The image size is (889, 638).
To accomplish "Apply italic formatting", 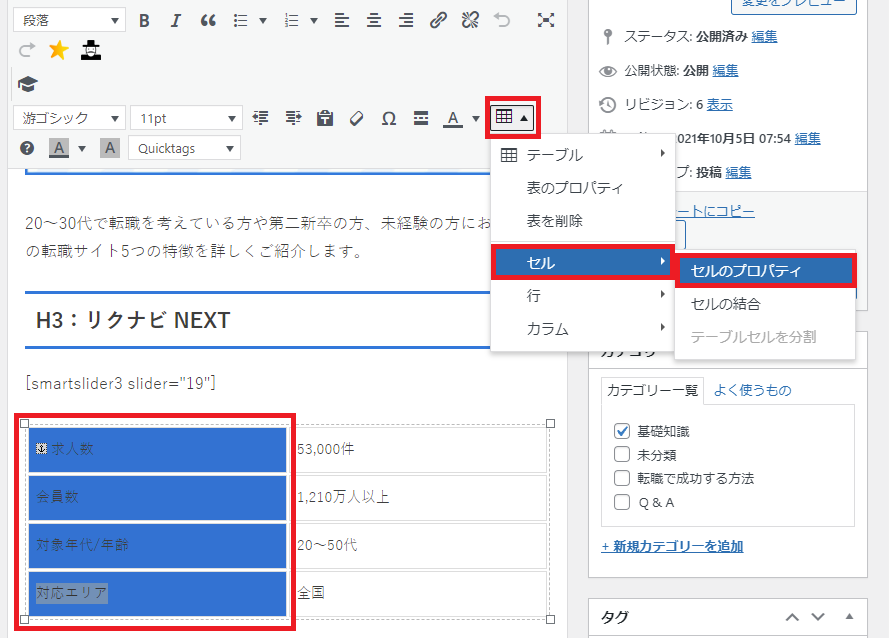I will (176, 20).
